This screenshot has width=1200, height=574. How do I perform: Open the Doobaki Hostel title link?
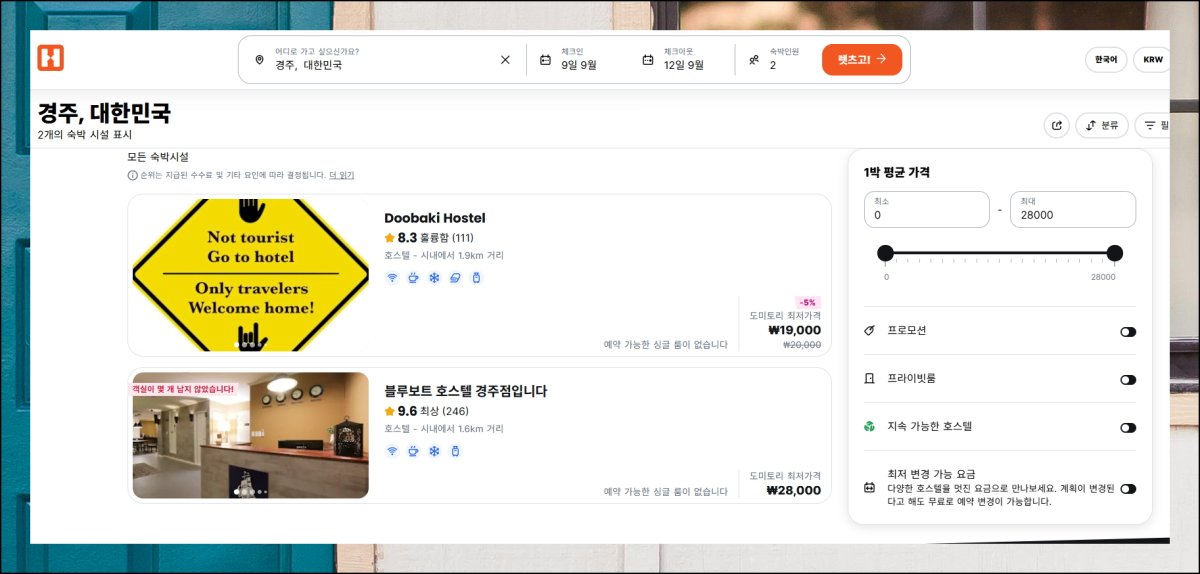(x=435, y=218)
